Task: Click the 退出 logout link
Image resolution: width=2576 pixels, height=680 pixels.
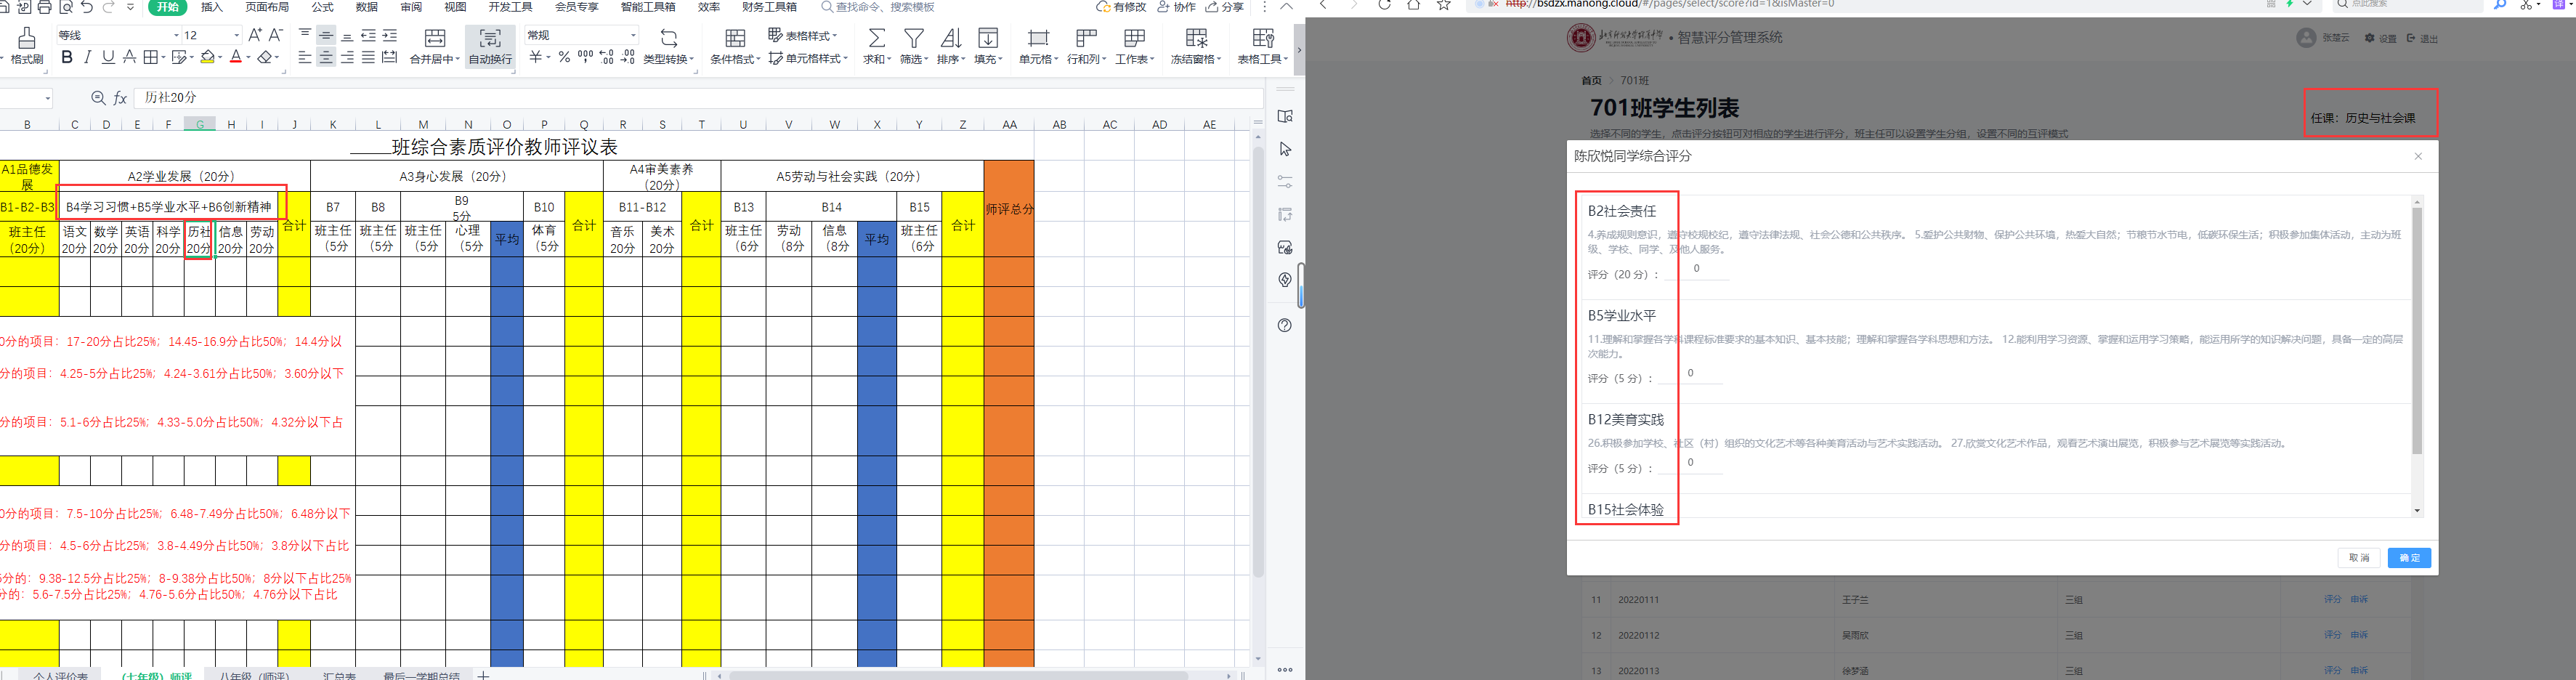Action: click(x=2422, y=38)
